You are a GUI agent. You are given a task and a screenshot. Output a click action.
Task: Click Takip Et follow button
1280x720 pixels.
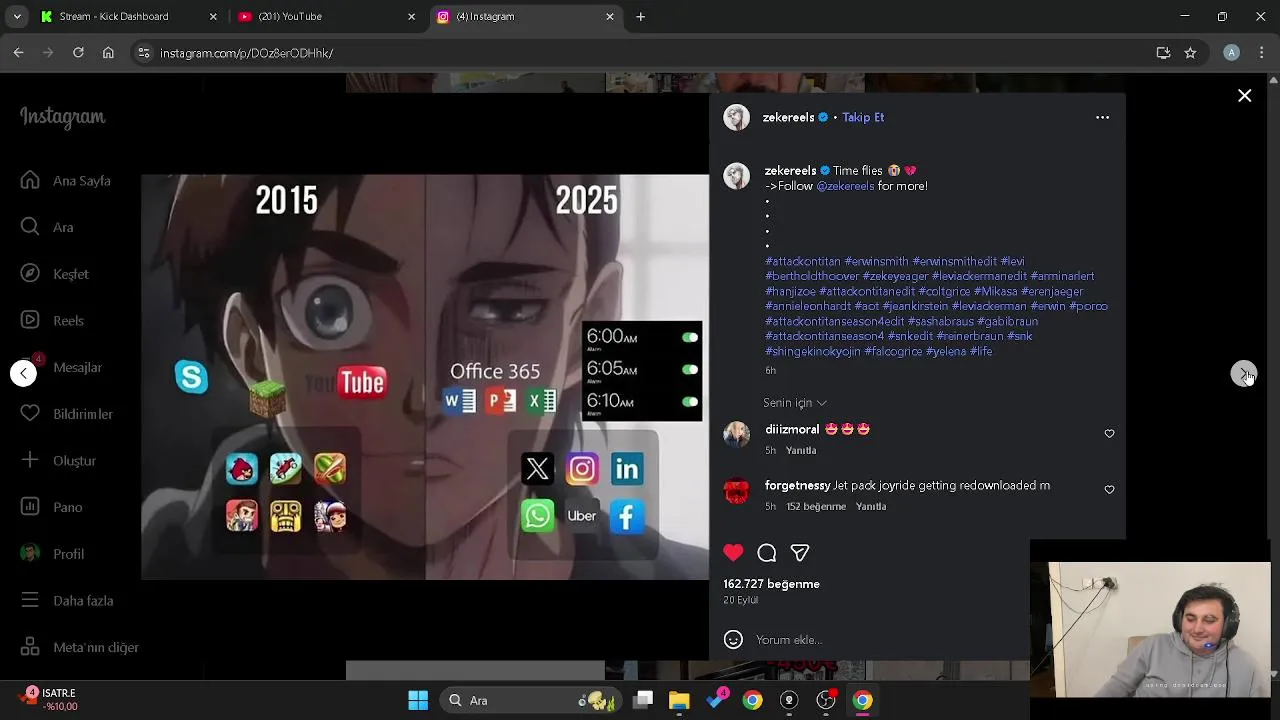(x=863, y=117)
